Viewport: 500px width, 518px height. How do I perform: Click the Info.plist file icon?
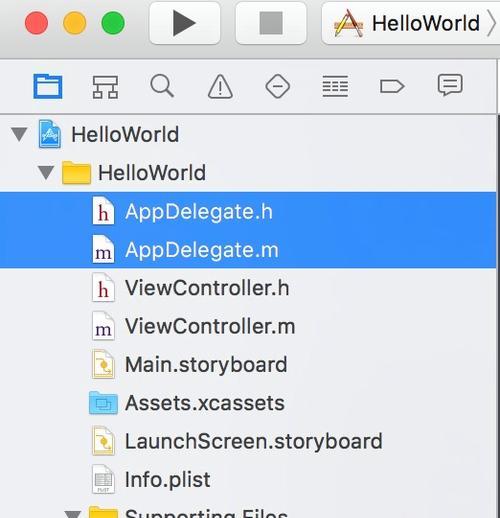coord(103,479)
